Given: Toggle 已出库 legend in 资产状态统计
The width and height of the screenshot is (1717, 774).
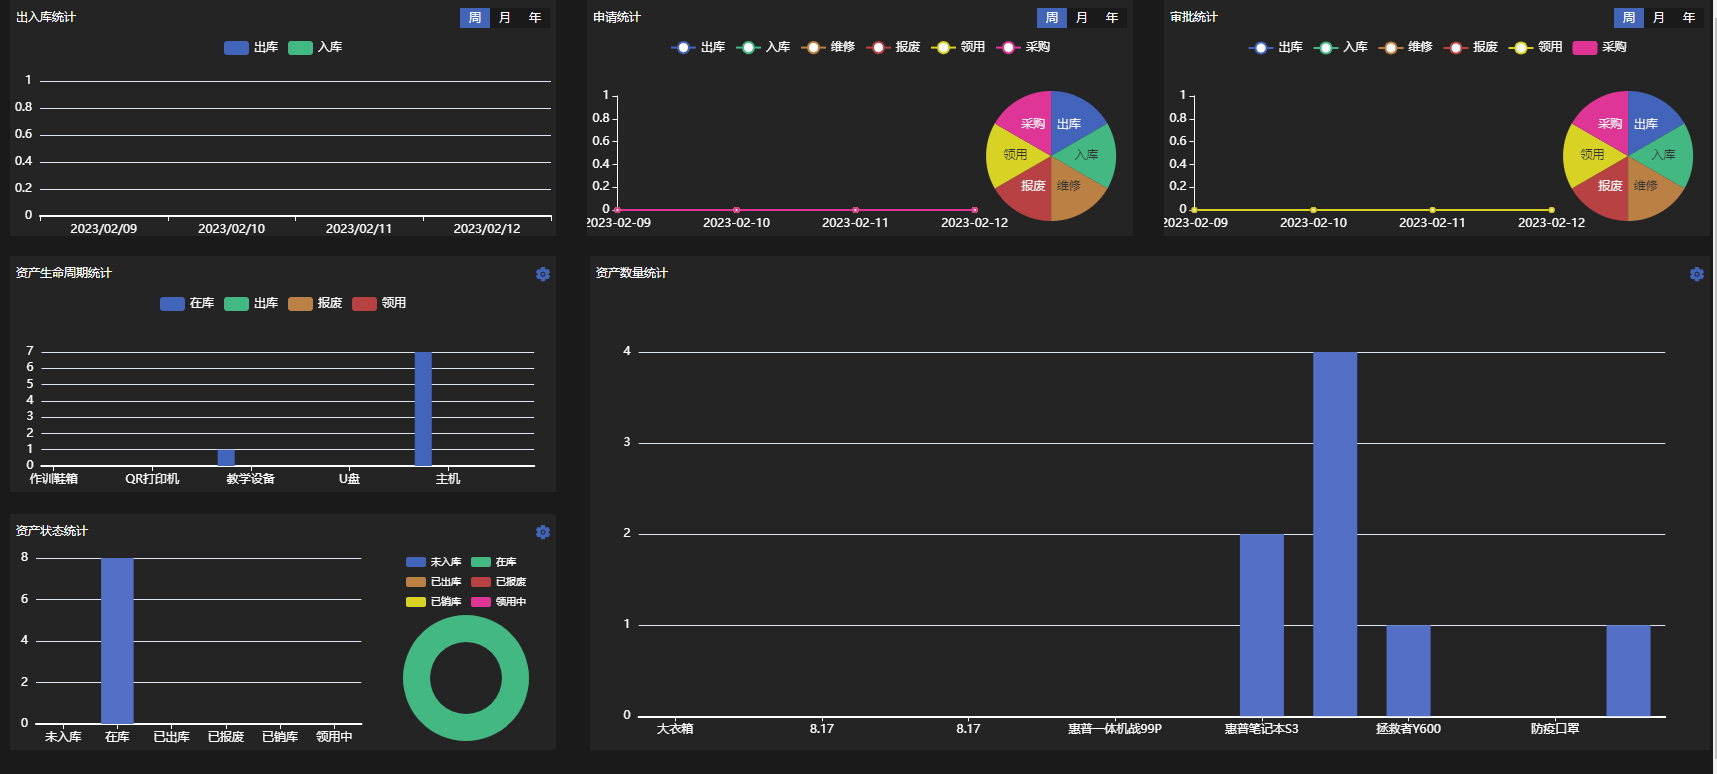Looking at the screenshot, I should tap(434, 582).
